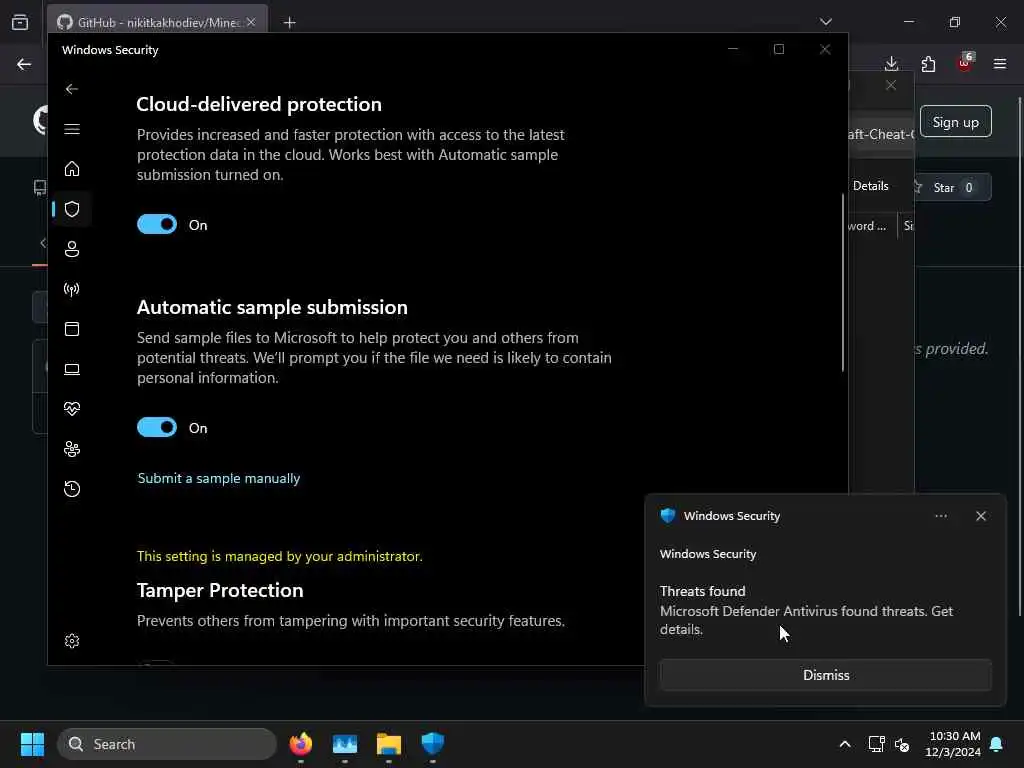Open Account protection person icon
Screen dimensions: 1024x768
pyautogui.click(x=72, y=249)
